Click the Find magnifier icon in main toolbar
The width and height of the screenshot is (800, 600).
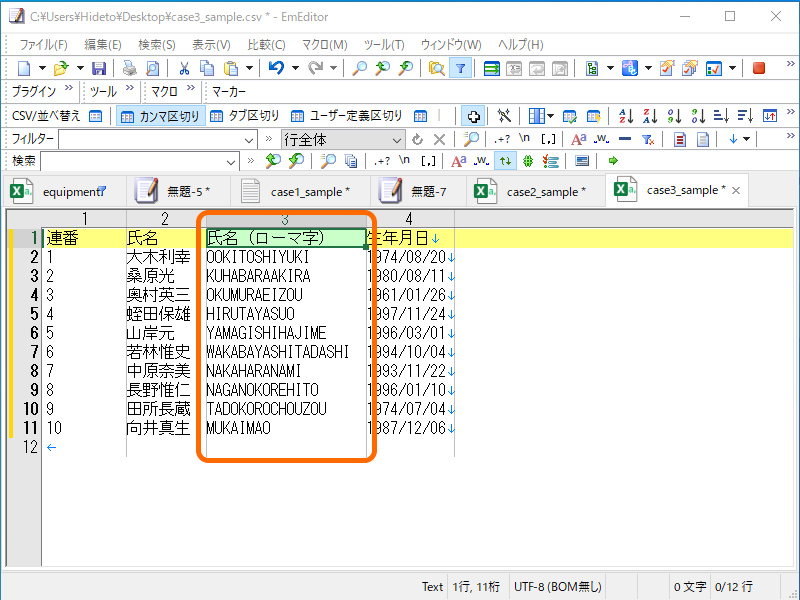[360, 68]
